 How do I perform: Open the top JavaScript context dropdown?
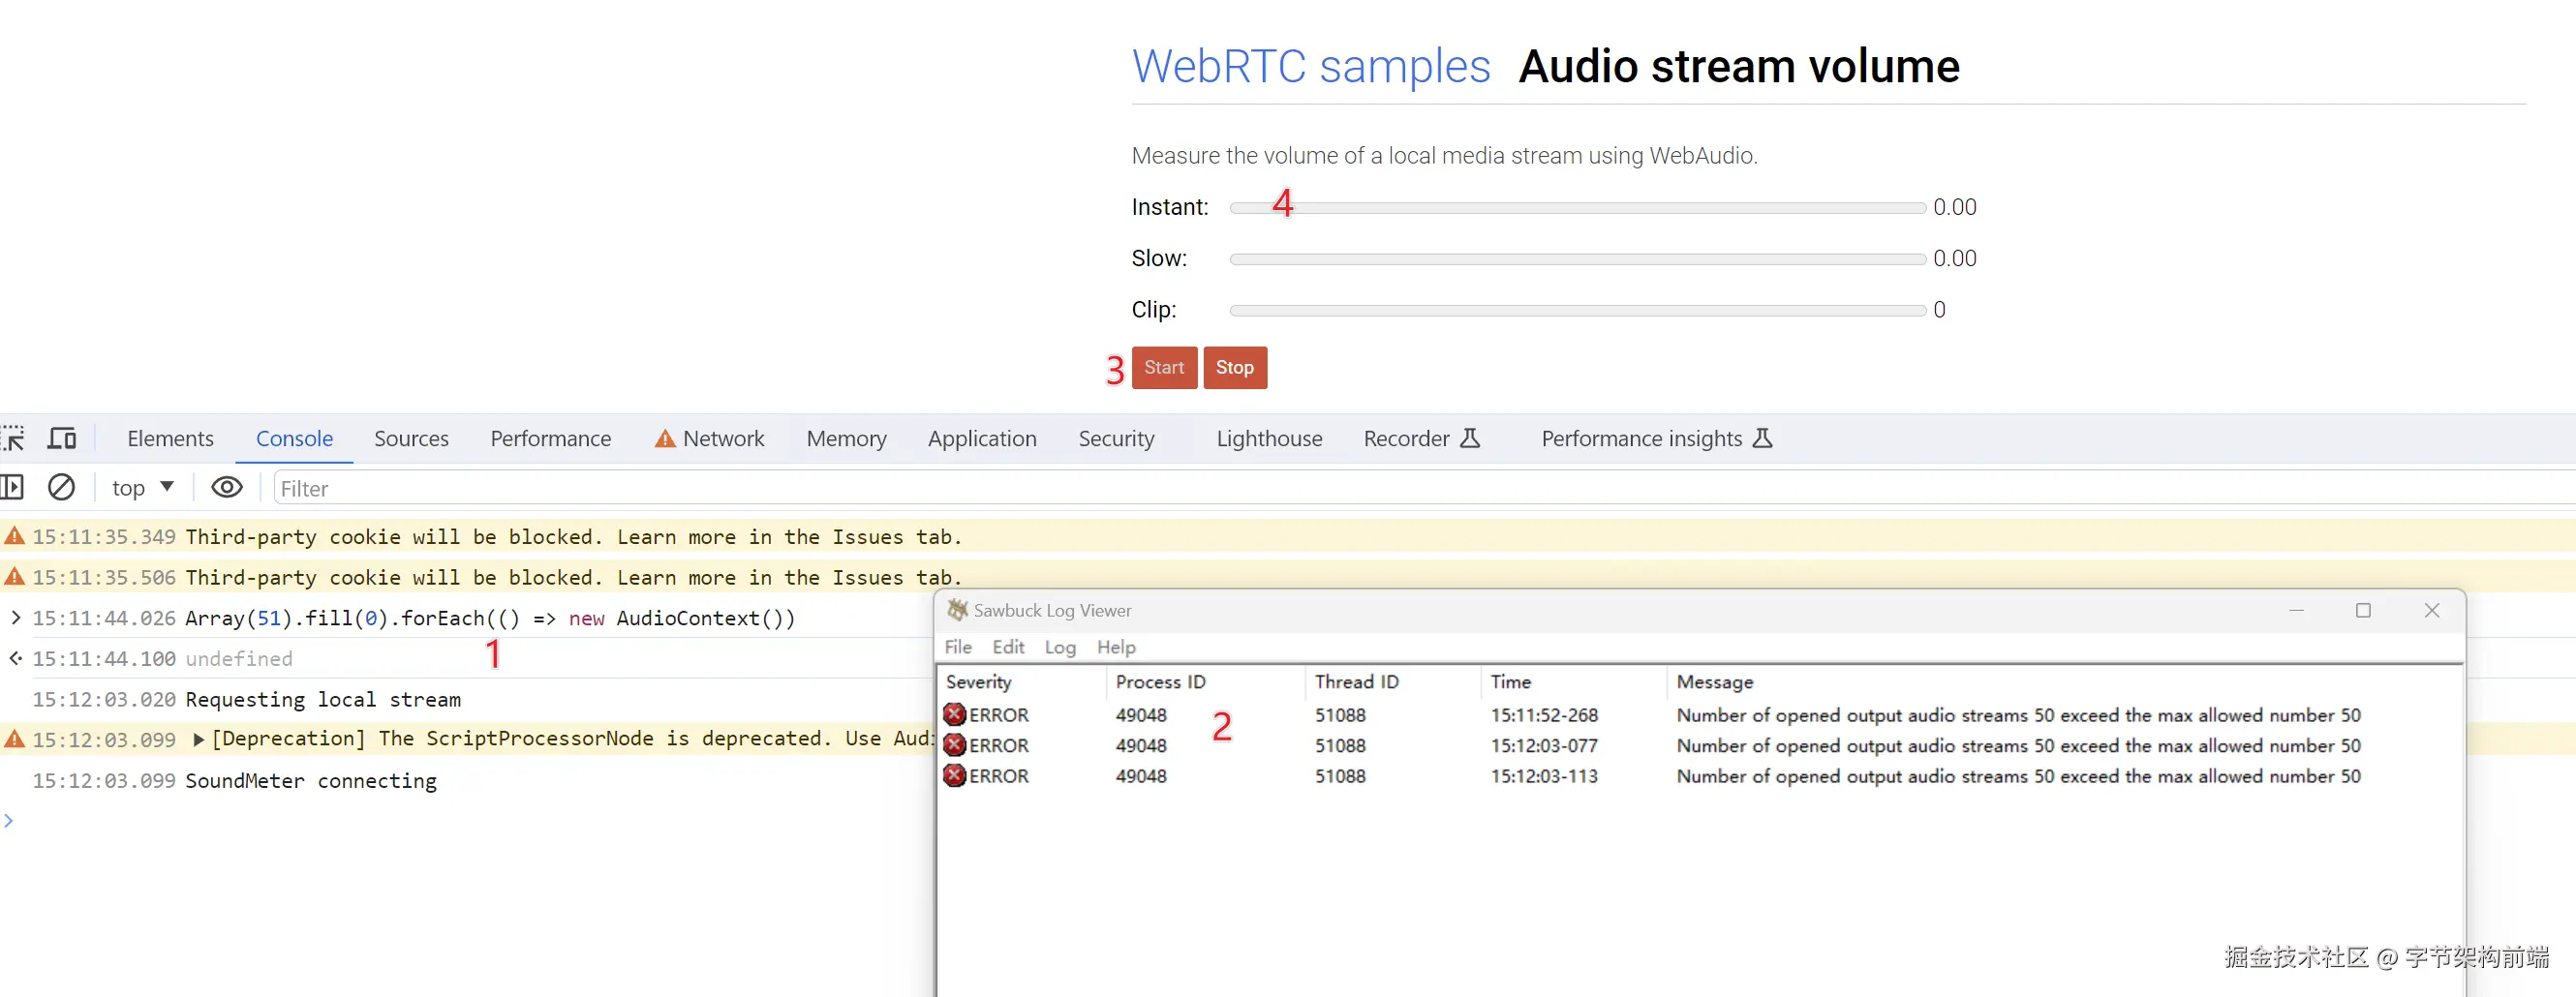click(142, 487)
